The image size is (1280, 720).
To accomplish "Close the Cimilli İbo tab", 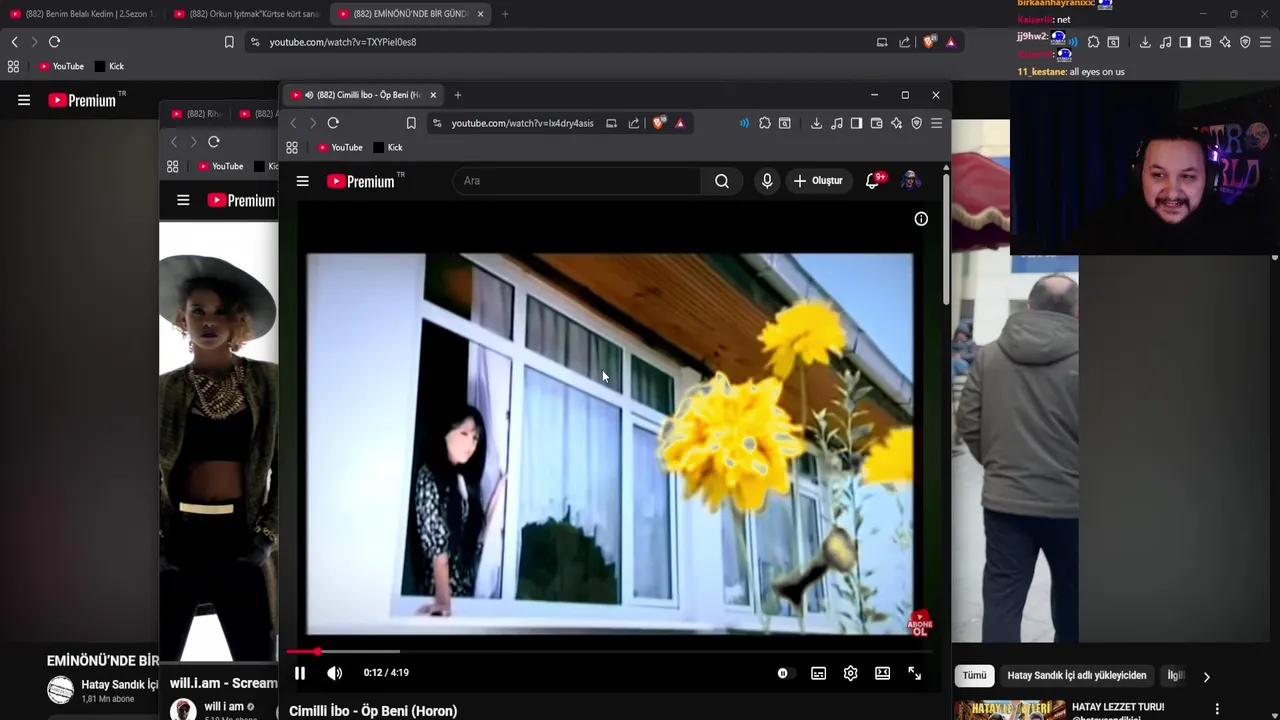I will 433,95.
